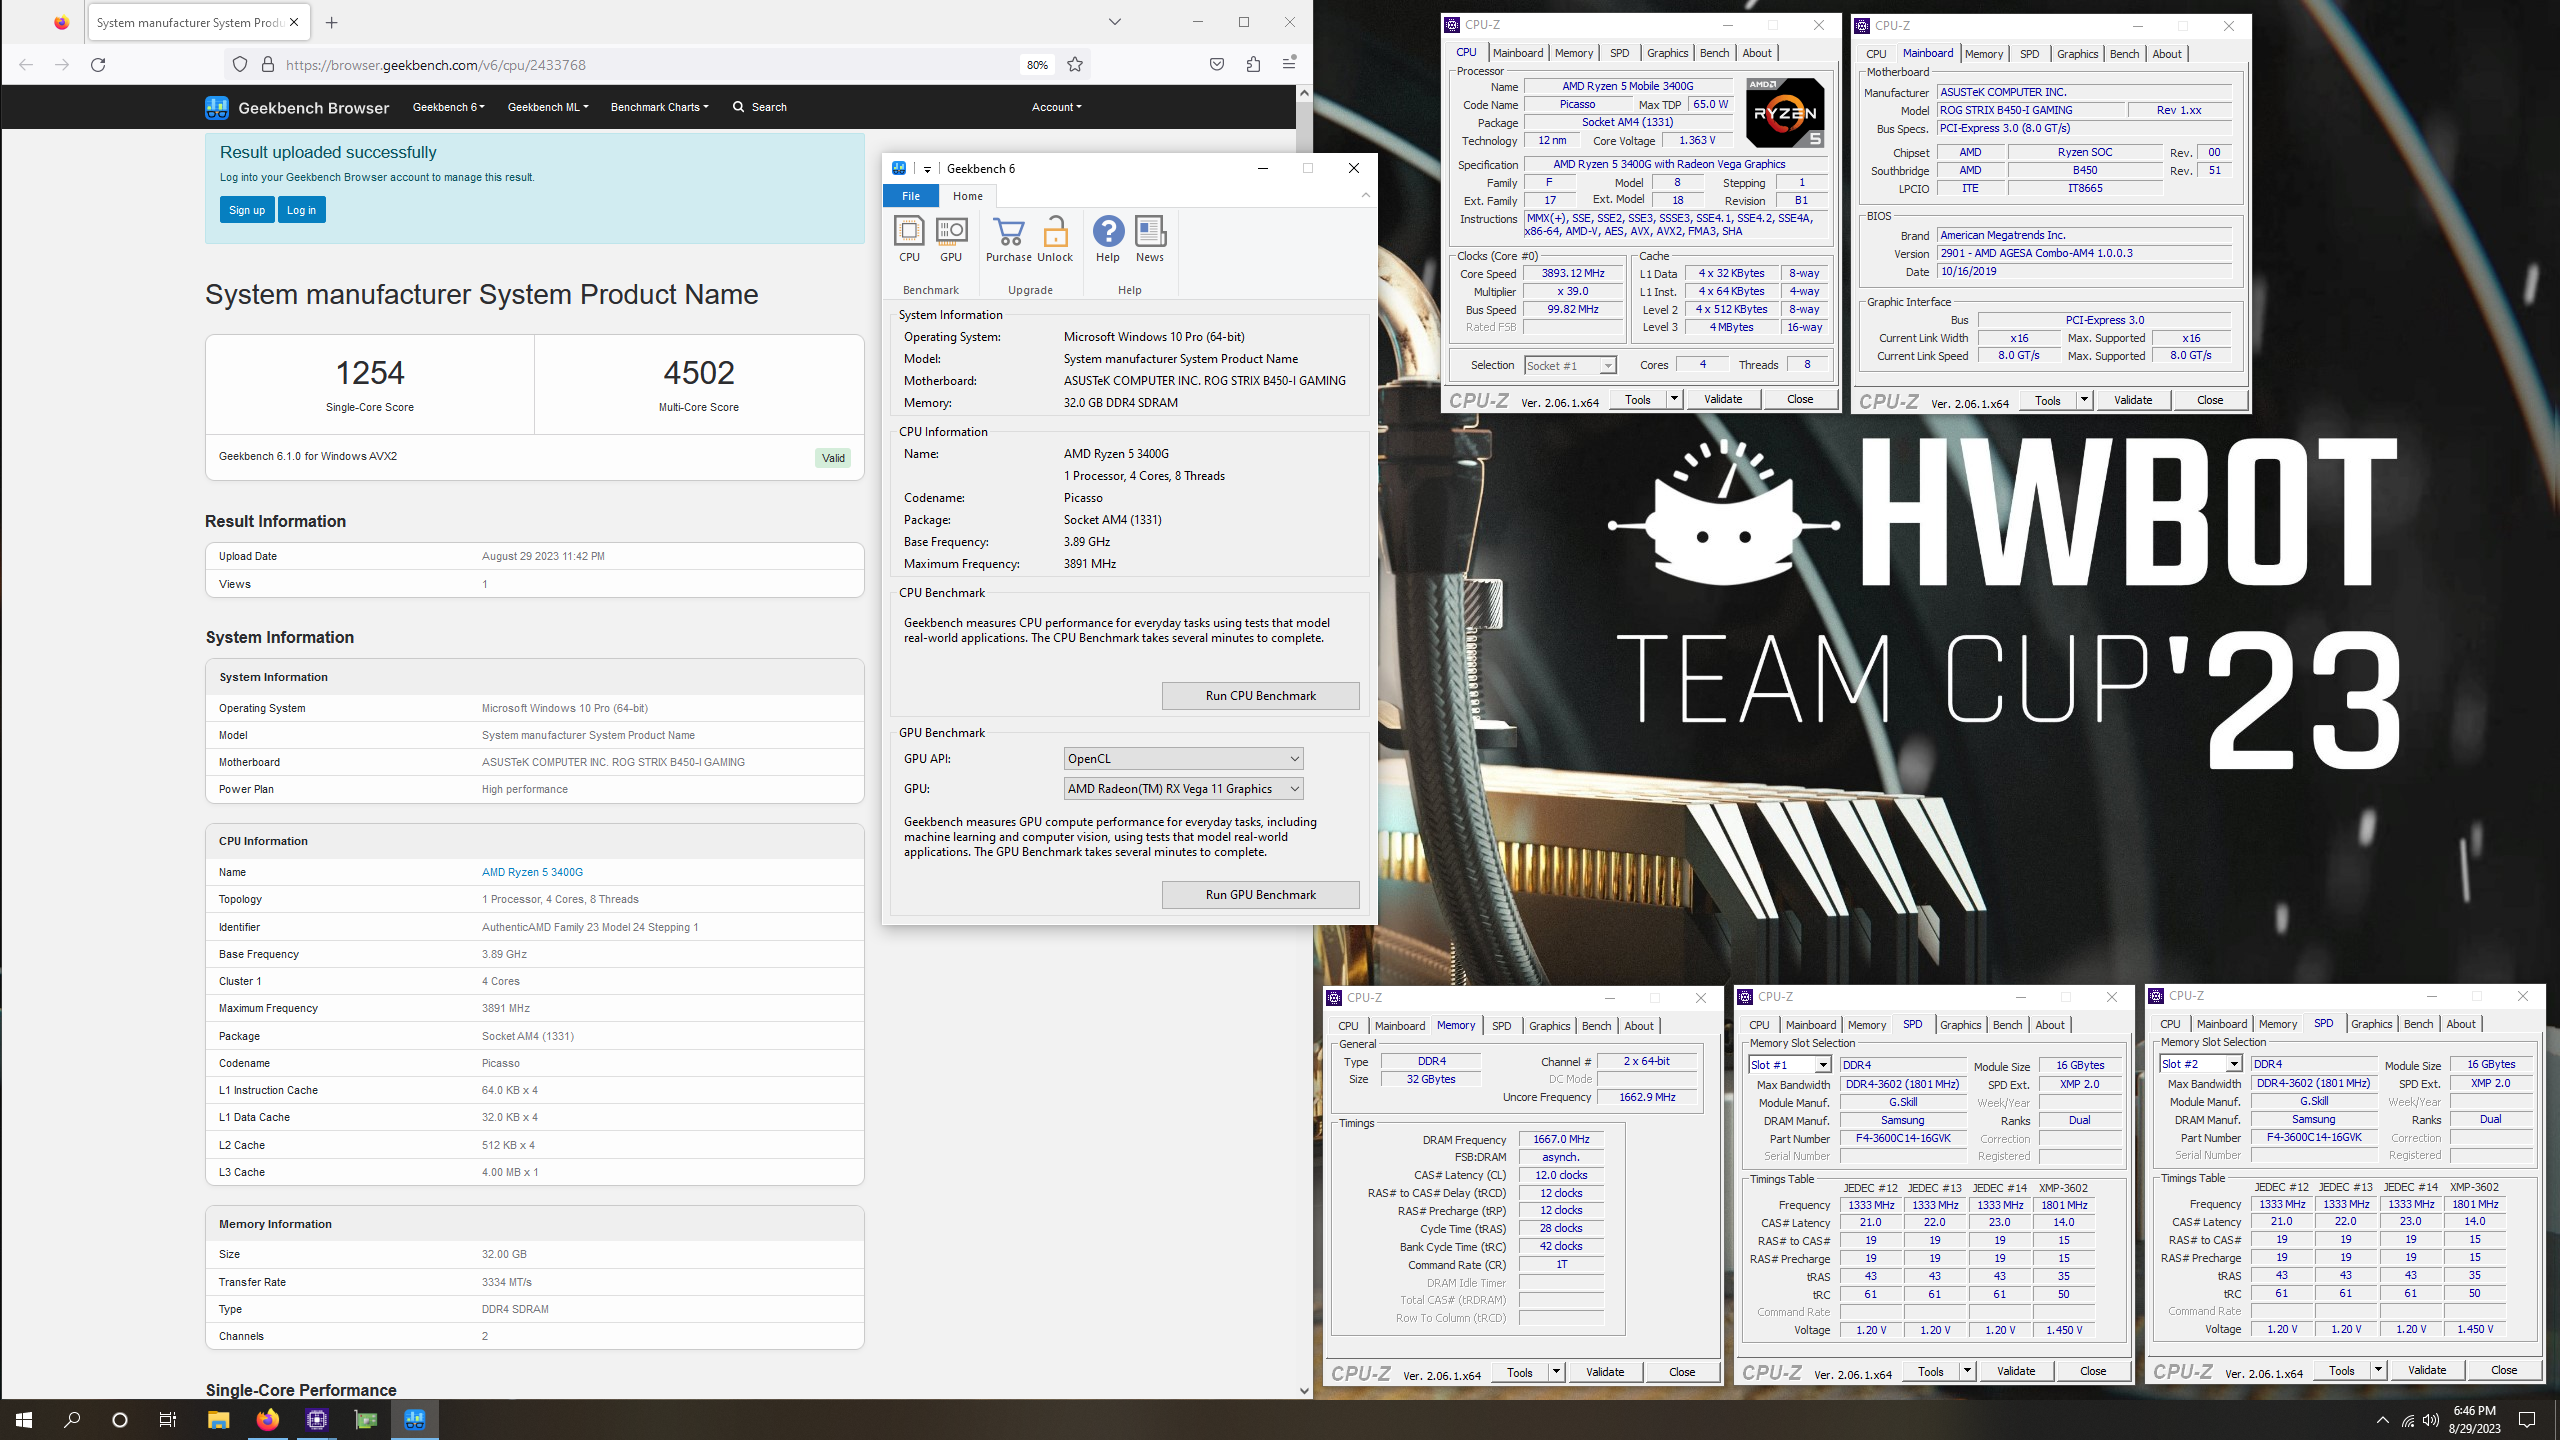Show hidden system tray icons
The height and width of the screenshot is (1440, 2560).
tap(2383, 1420)
